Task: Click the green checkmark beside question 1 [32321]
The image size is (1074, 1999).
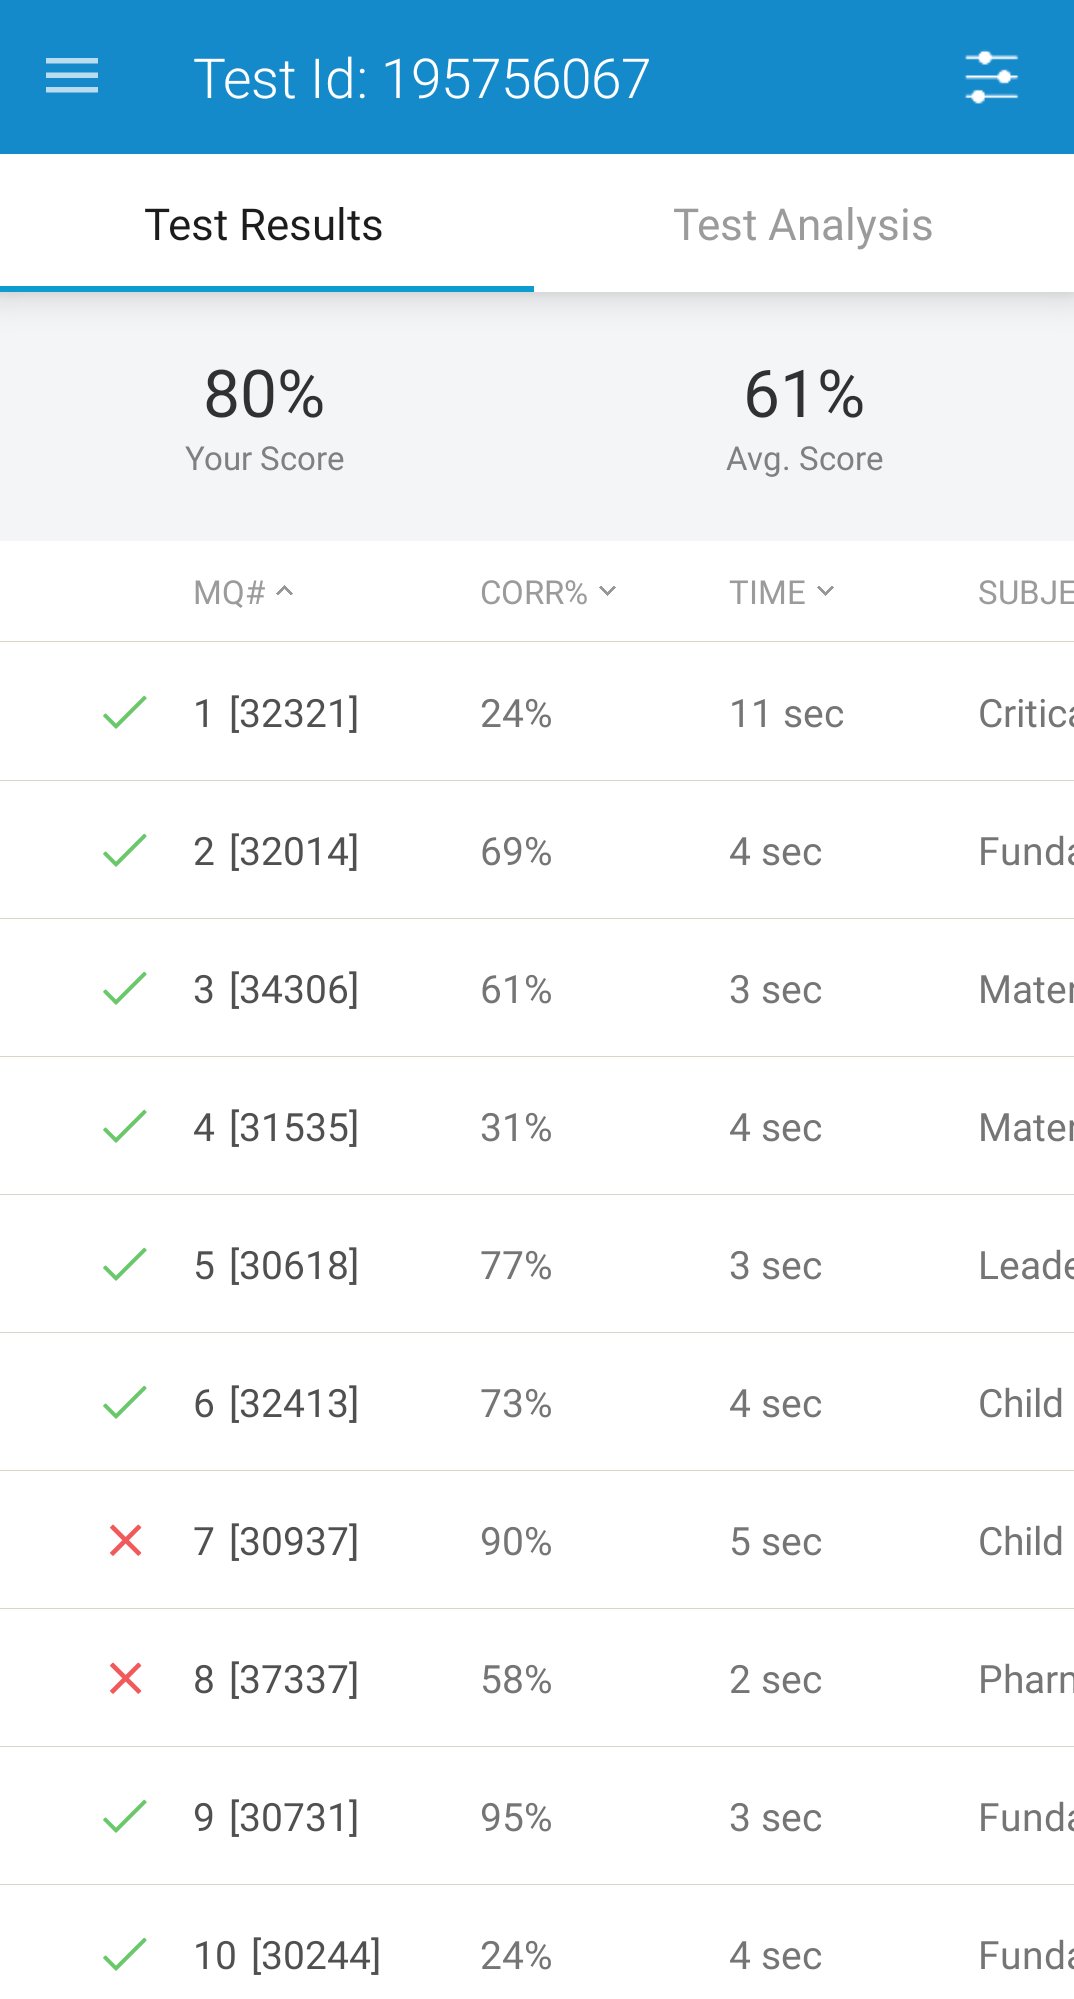Action: click(x=124, y=712)
